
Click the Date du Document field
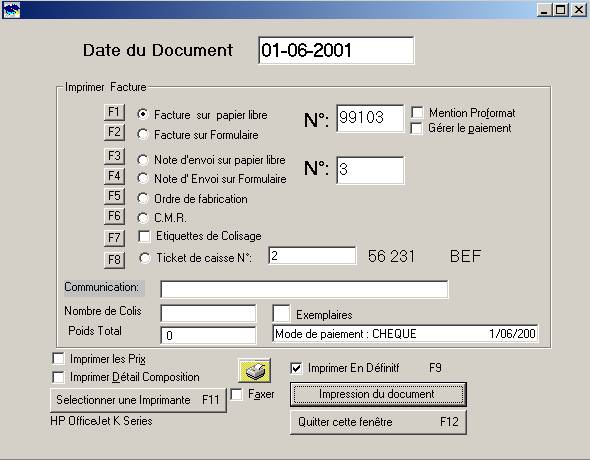click(336, 50)
